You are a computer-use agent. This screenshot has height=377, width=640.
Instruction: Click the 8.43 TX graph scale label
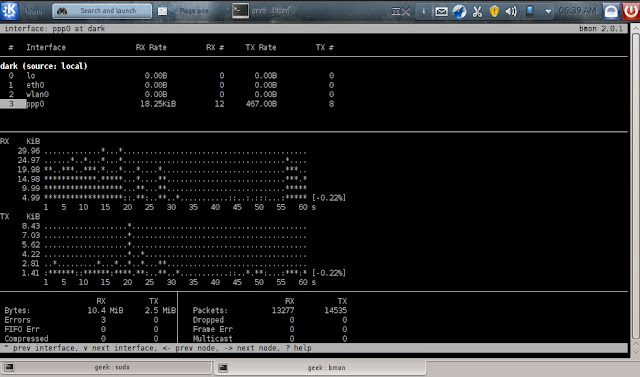pos(31,226)
